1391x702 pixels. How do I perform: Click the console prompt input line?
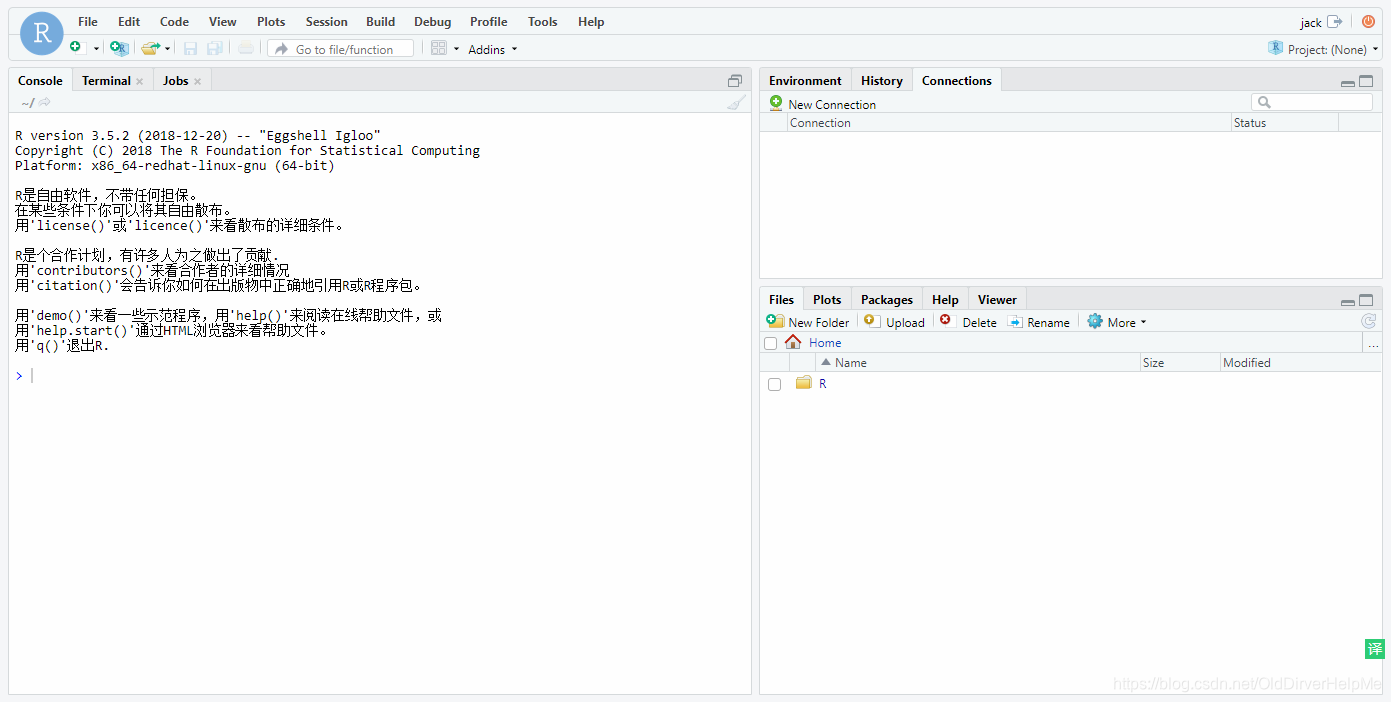click(380, 376)
